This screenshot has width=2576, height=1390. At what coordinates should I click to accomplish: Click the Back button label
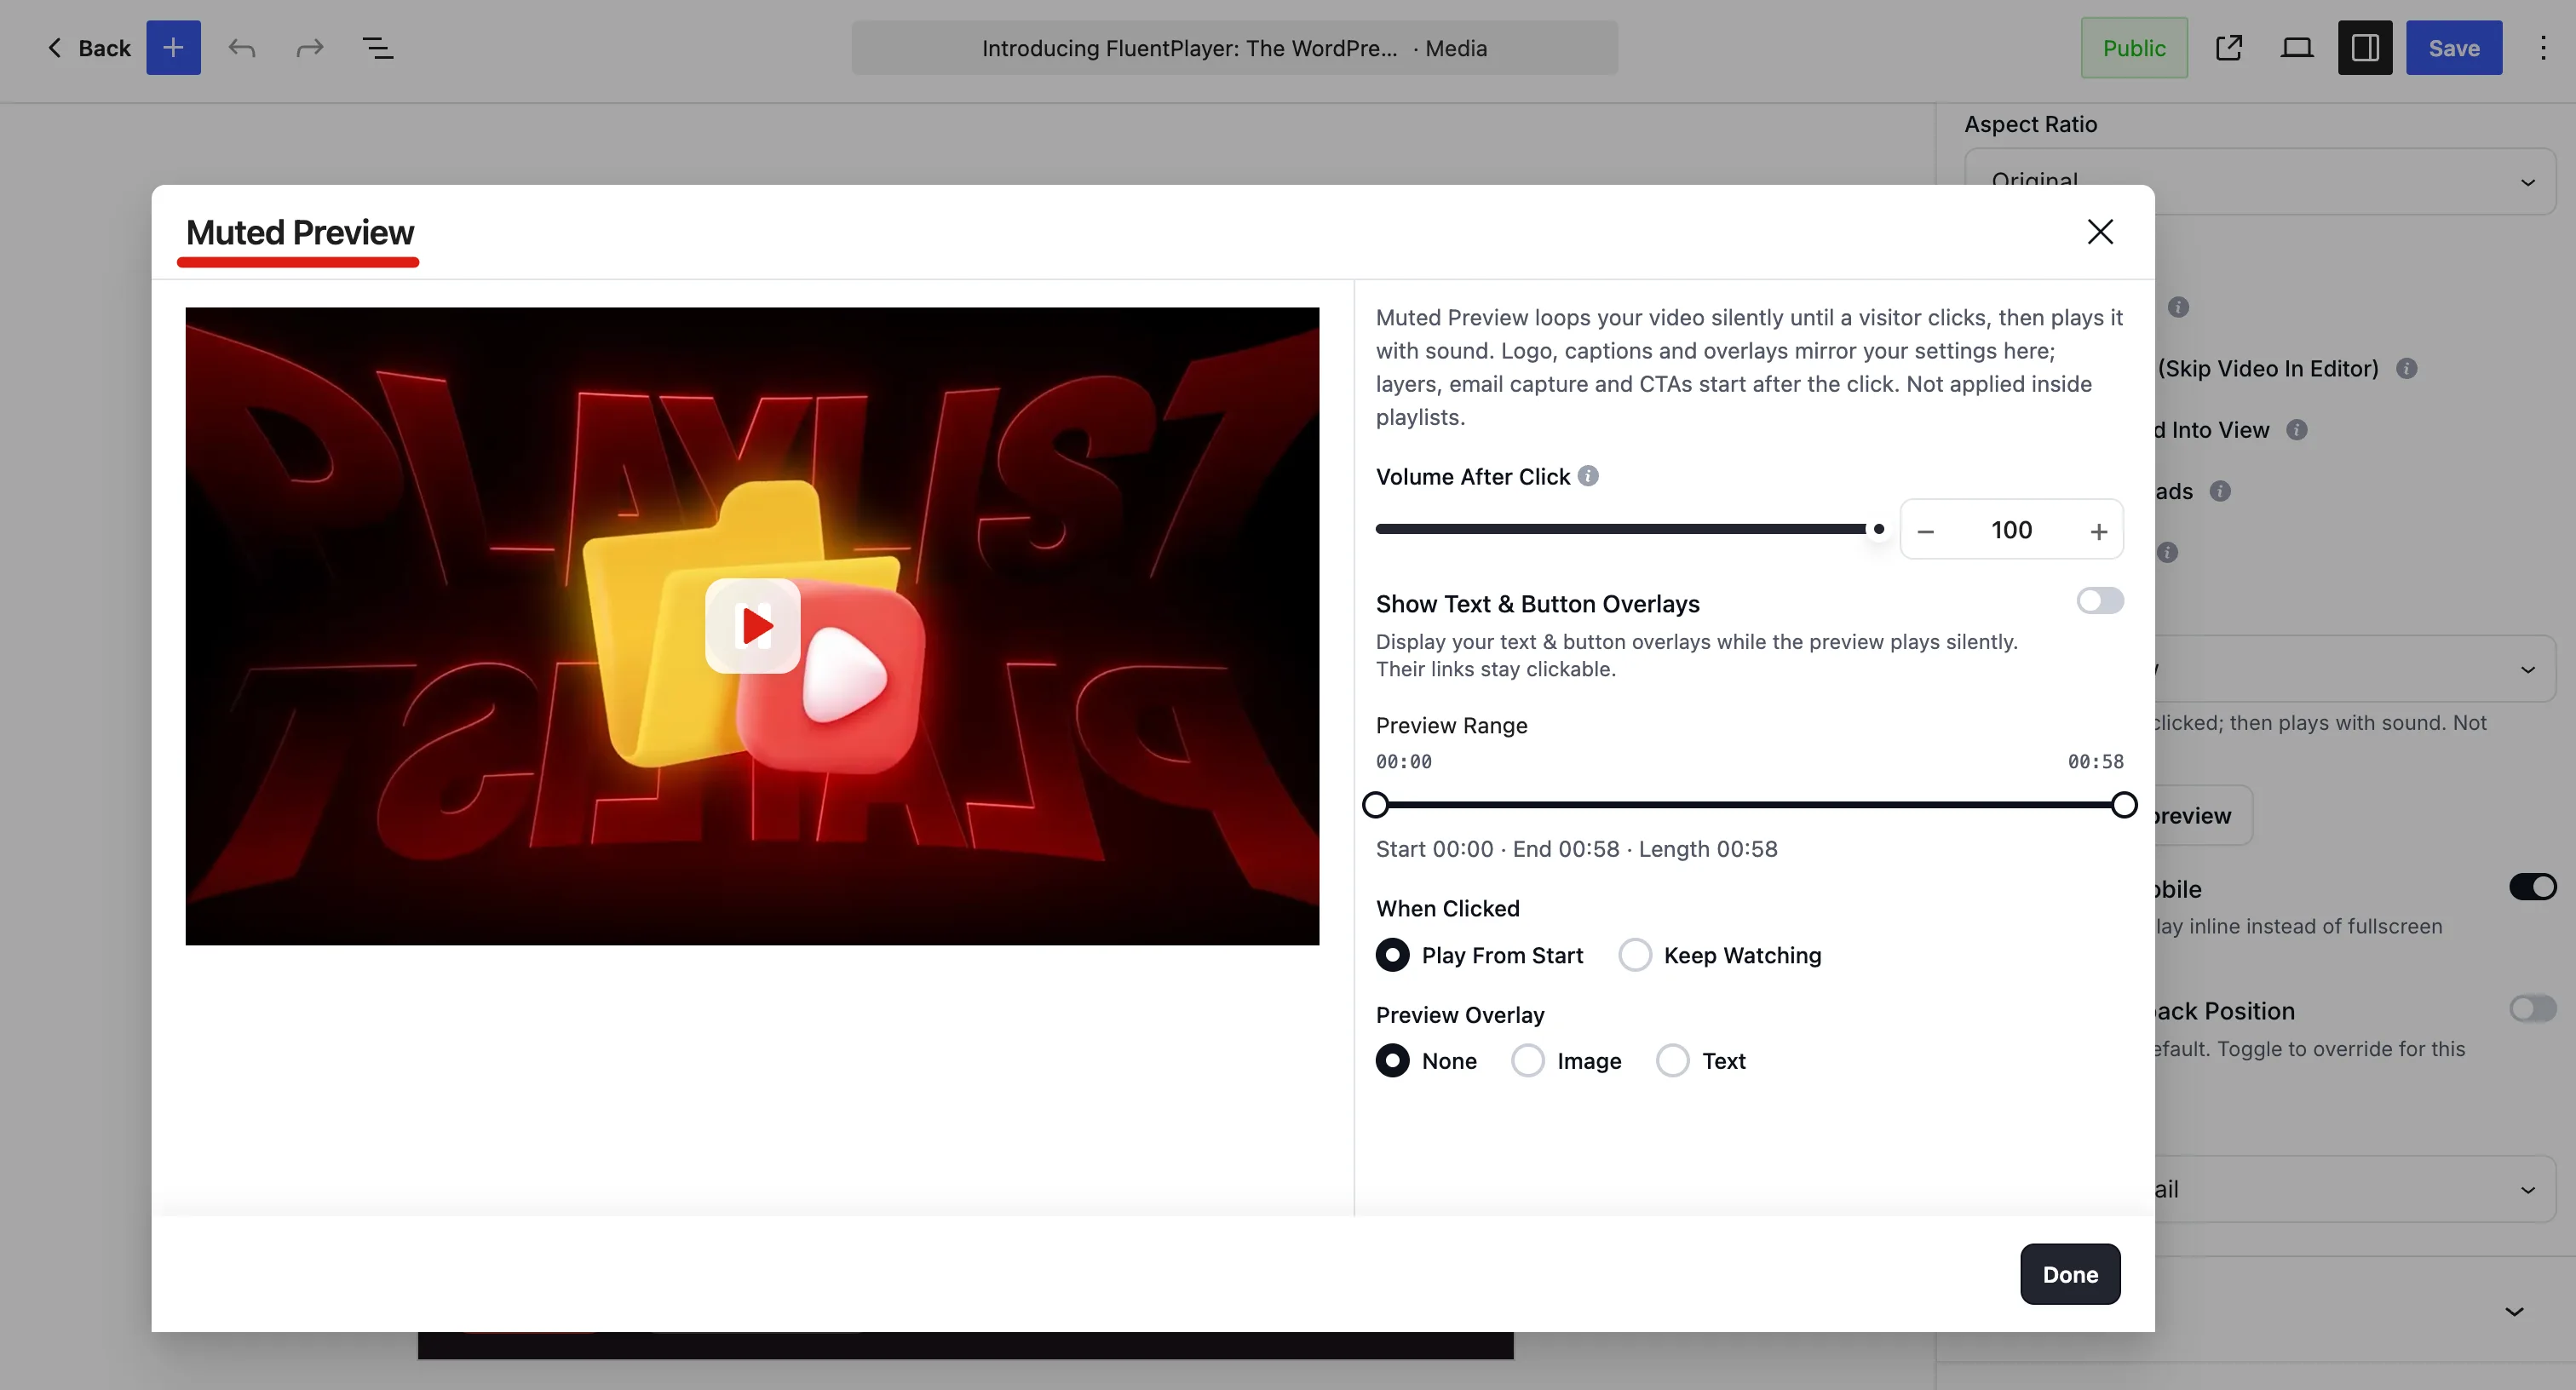[104, 48]
